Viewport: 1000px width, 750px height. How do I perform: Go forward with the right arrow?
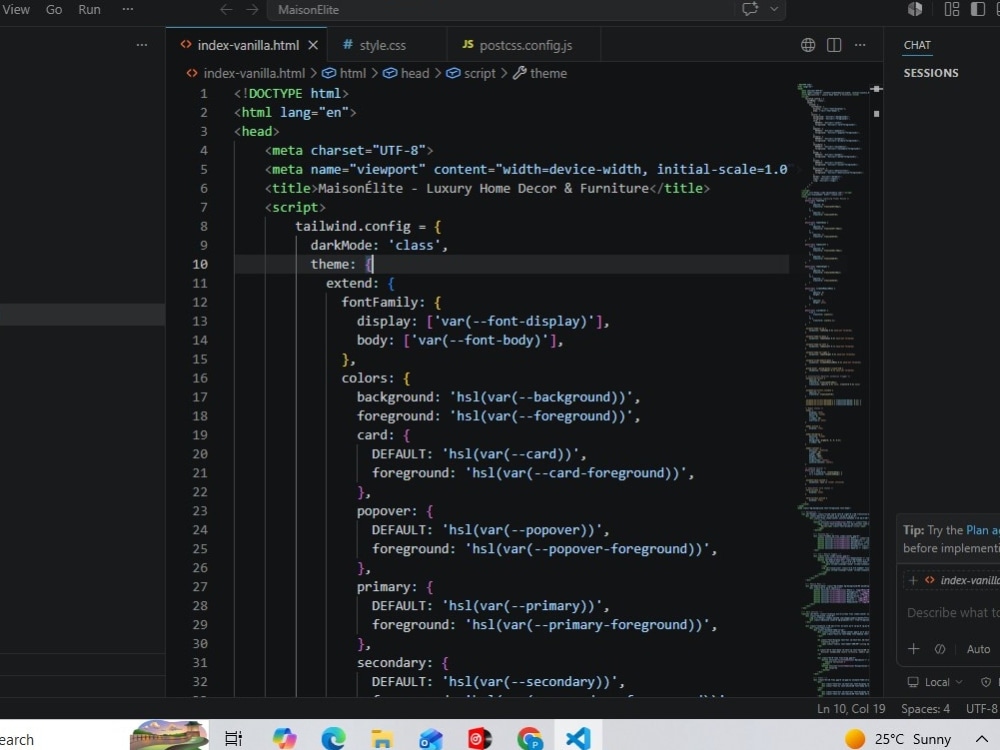(x=253, y=10)
